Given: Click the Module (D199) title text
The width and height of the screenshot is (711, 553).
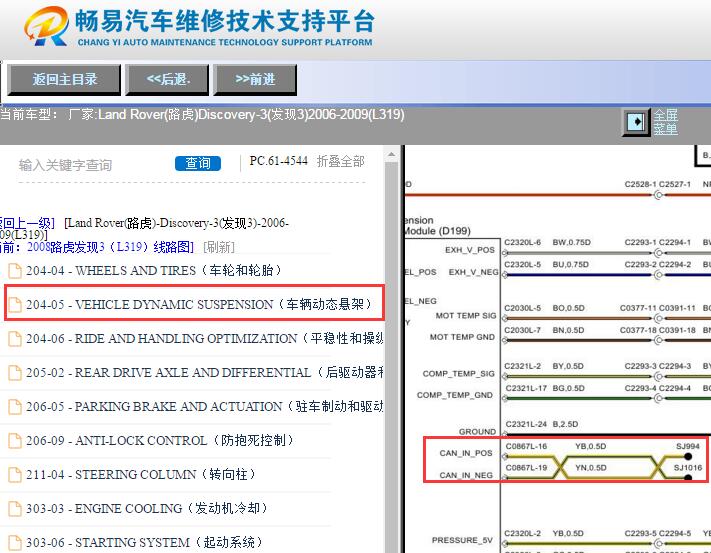Looking at the screenshot, I should [x=437, y=231].
